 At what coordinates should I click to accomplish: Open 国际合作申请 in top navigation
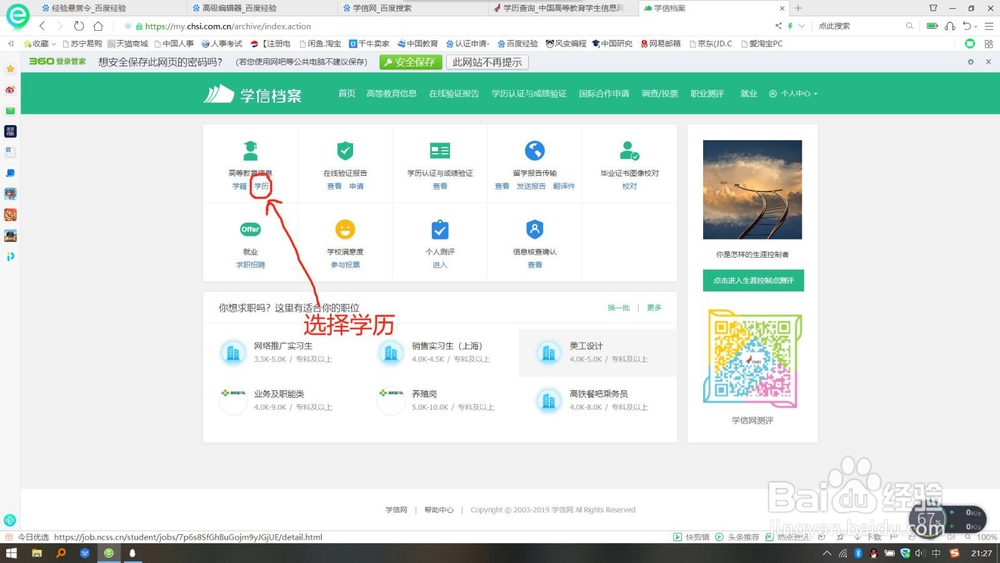603,94
